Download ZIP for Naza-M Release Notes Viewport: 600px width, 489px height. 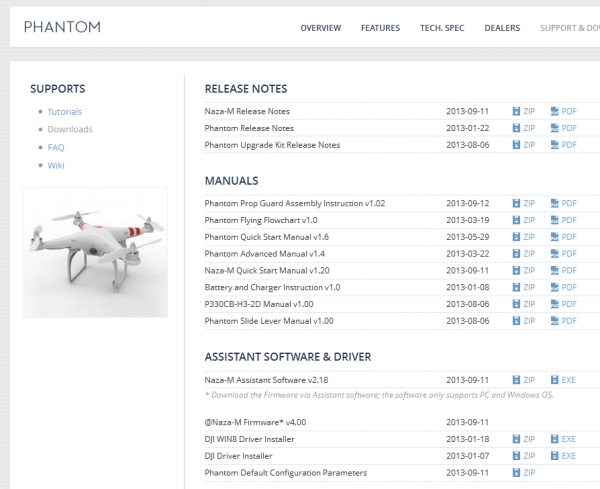point(523,111)
